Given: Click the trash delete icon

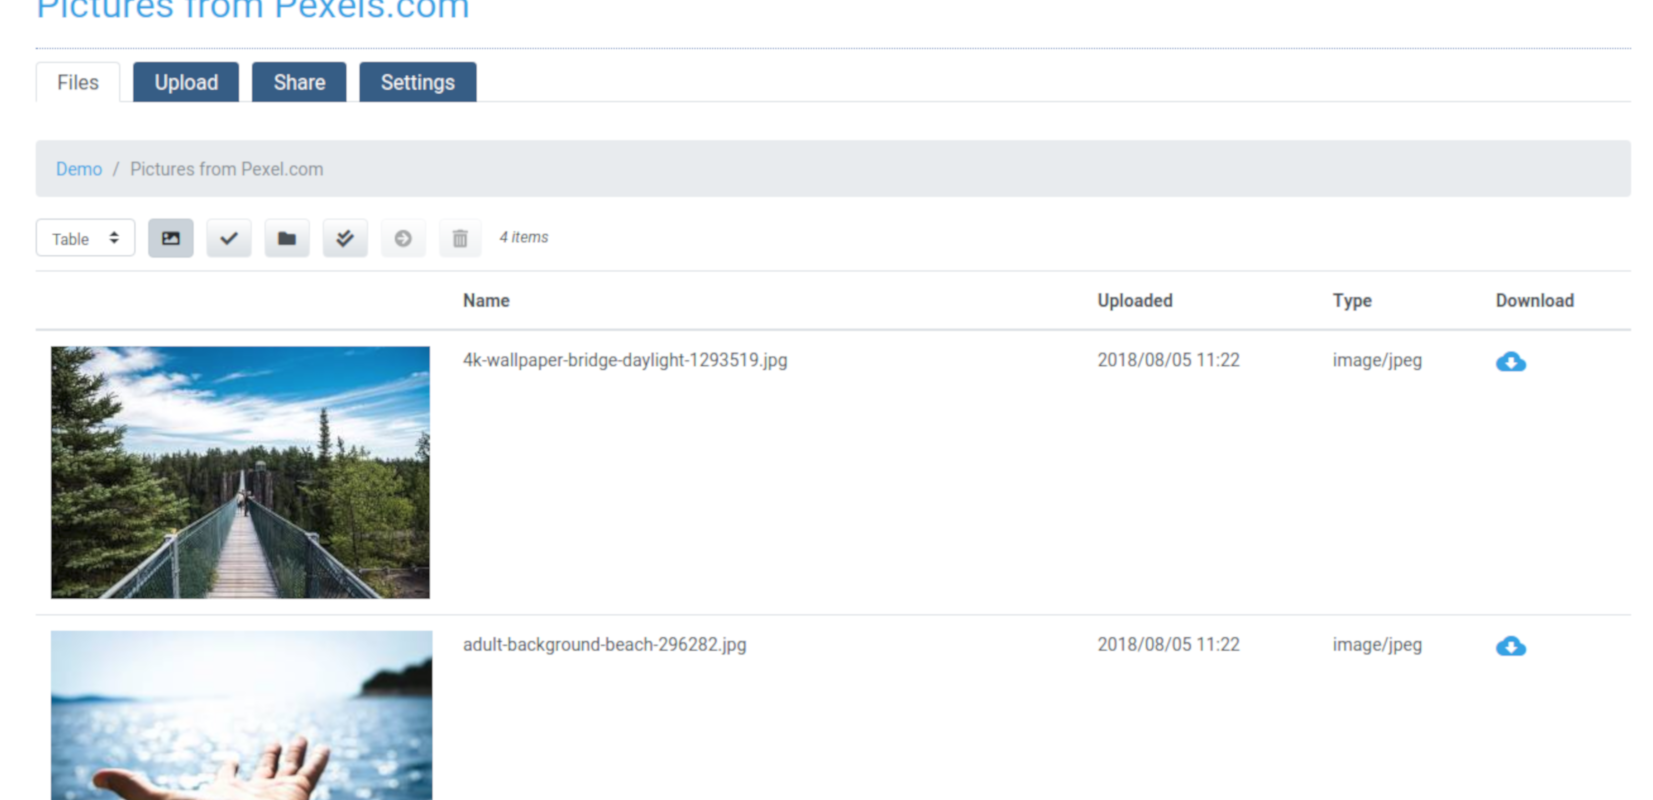Looking at the screenshot, I should pyautogui.click(x=460, y=238).
